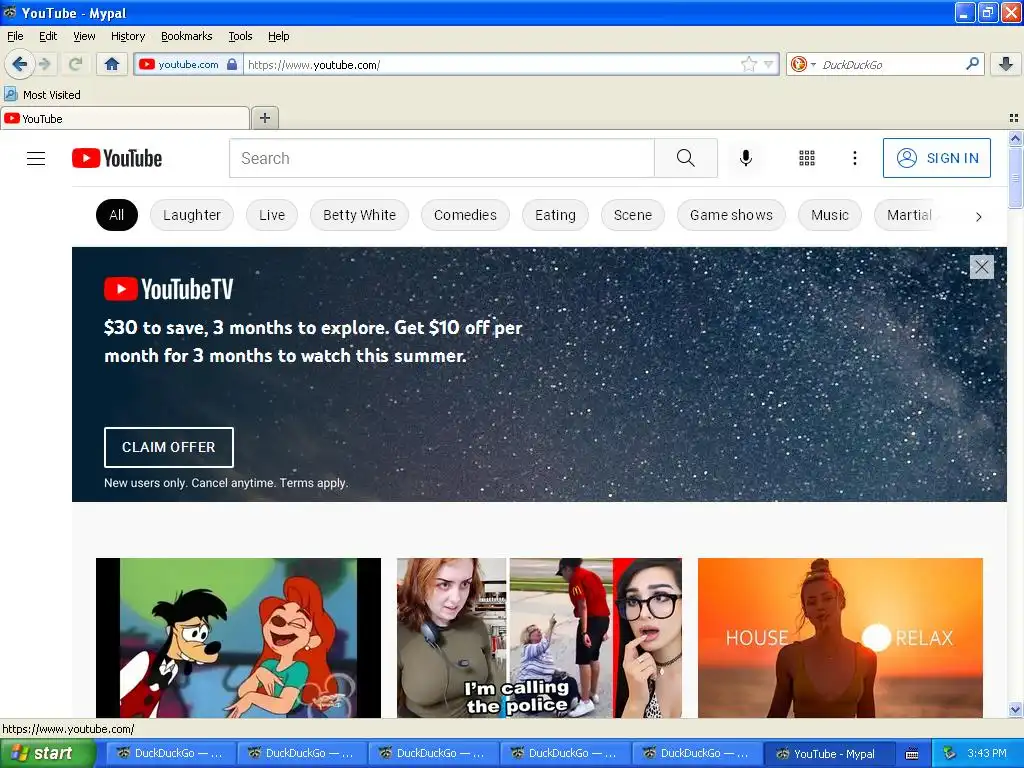Select the Betty White filter chip

coord(359,215)
